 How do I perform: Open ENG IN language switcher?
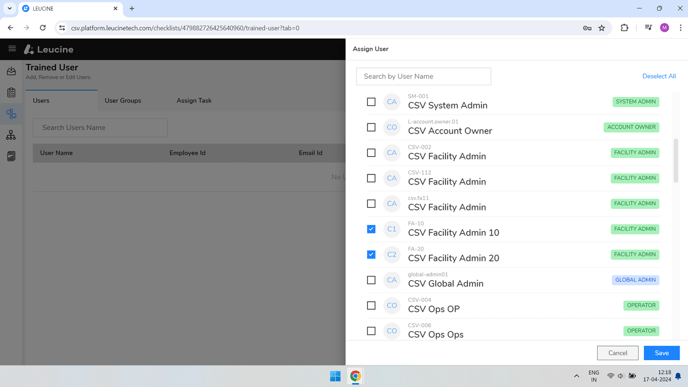pos(594,376)
